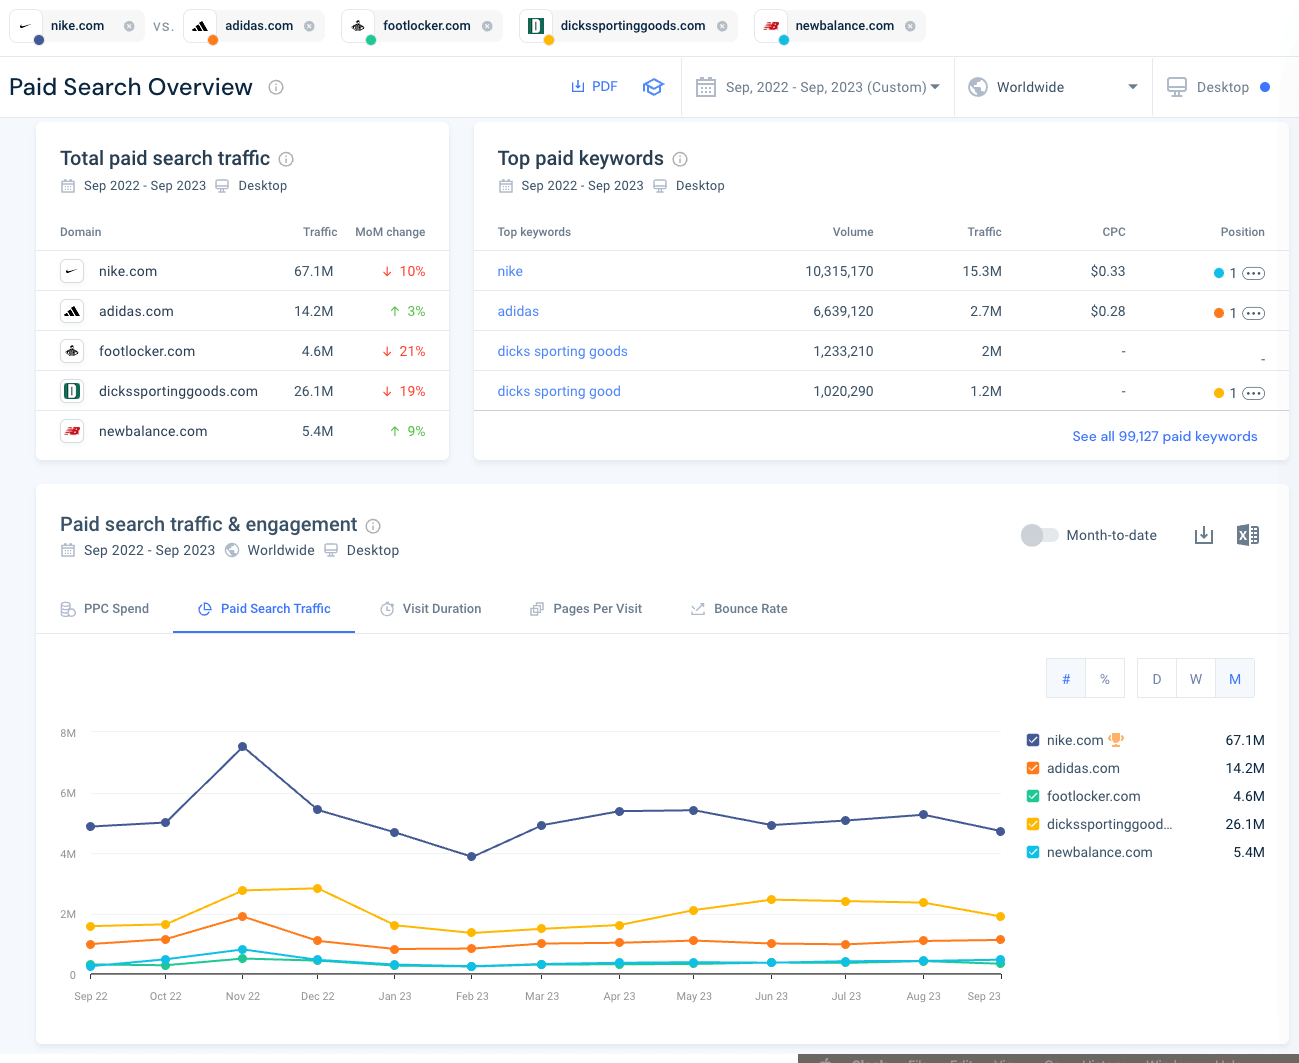
Task: Select nike.com domain chip at top
Action: point(77,27)
